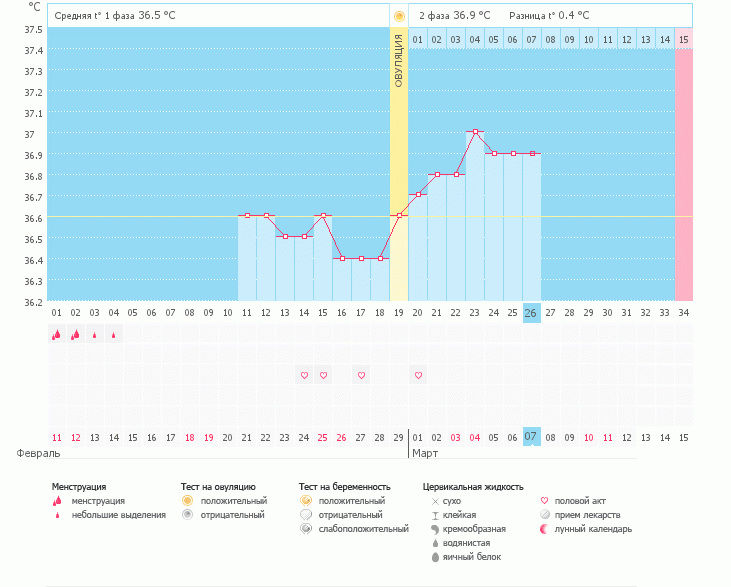The height and width of the screenshot is (587, 731).
Task: Click the intercourse heart on cycle day 14
Action: tap(304, 375)
